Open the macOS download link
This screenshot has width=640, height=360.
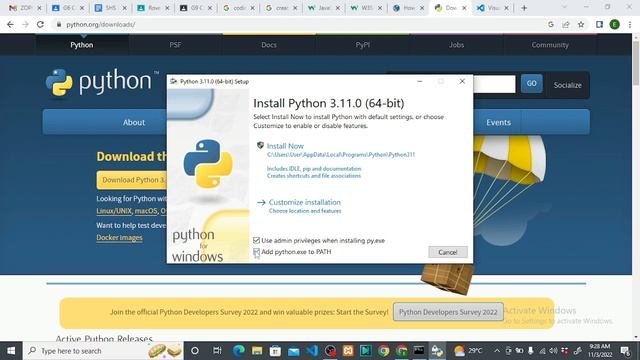tap(146, 211)
